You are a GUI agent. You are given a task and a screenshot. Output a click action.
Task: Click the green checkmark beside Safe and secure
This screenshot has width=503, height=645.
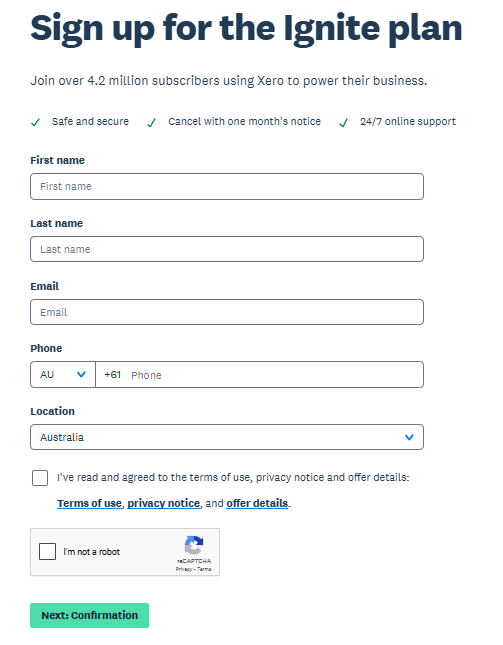[x=36, y=122]
